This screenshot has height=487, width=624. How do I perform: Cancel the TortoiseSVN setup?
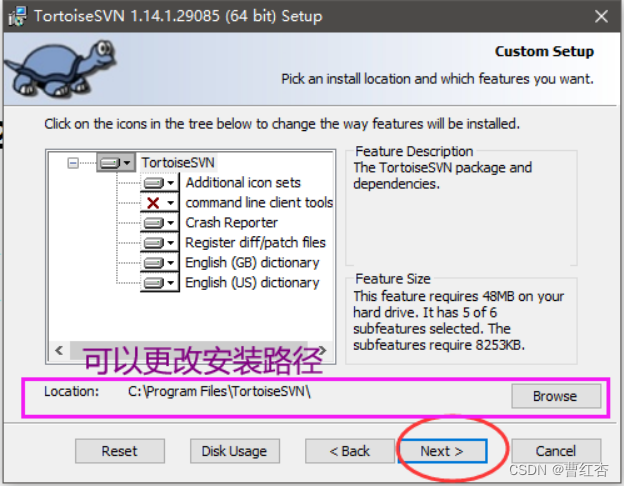coord(556,451)
